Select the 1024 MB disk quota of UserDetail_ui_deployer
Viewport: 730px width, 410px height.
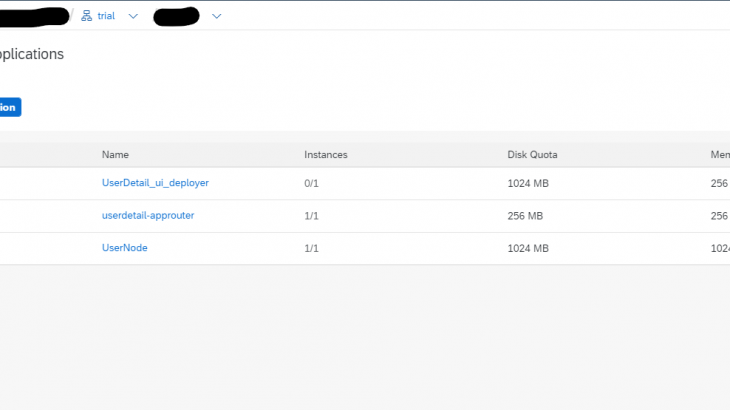click(x=528, y=183)
